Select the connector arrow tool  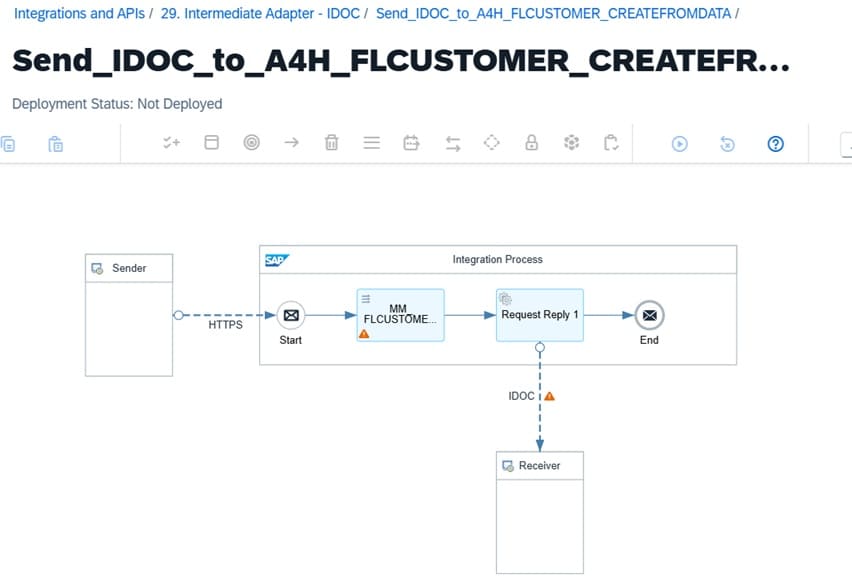pos(292,143)
